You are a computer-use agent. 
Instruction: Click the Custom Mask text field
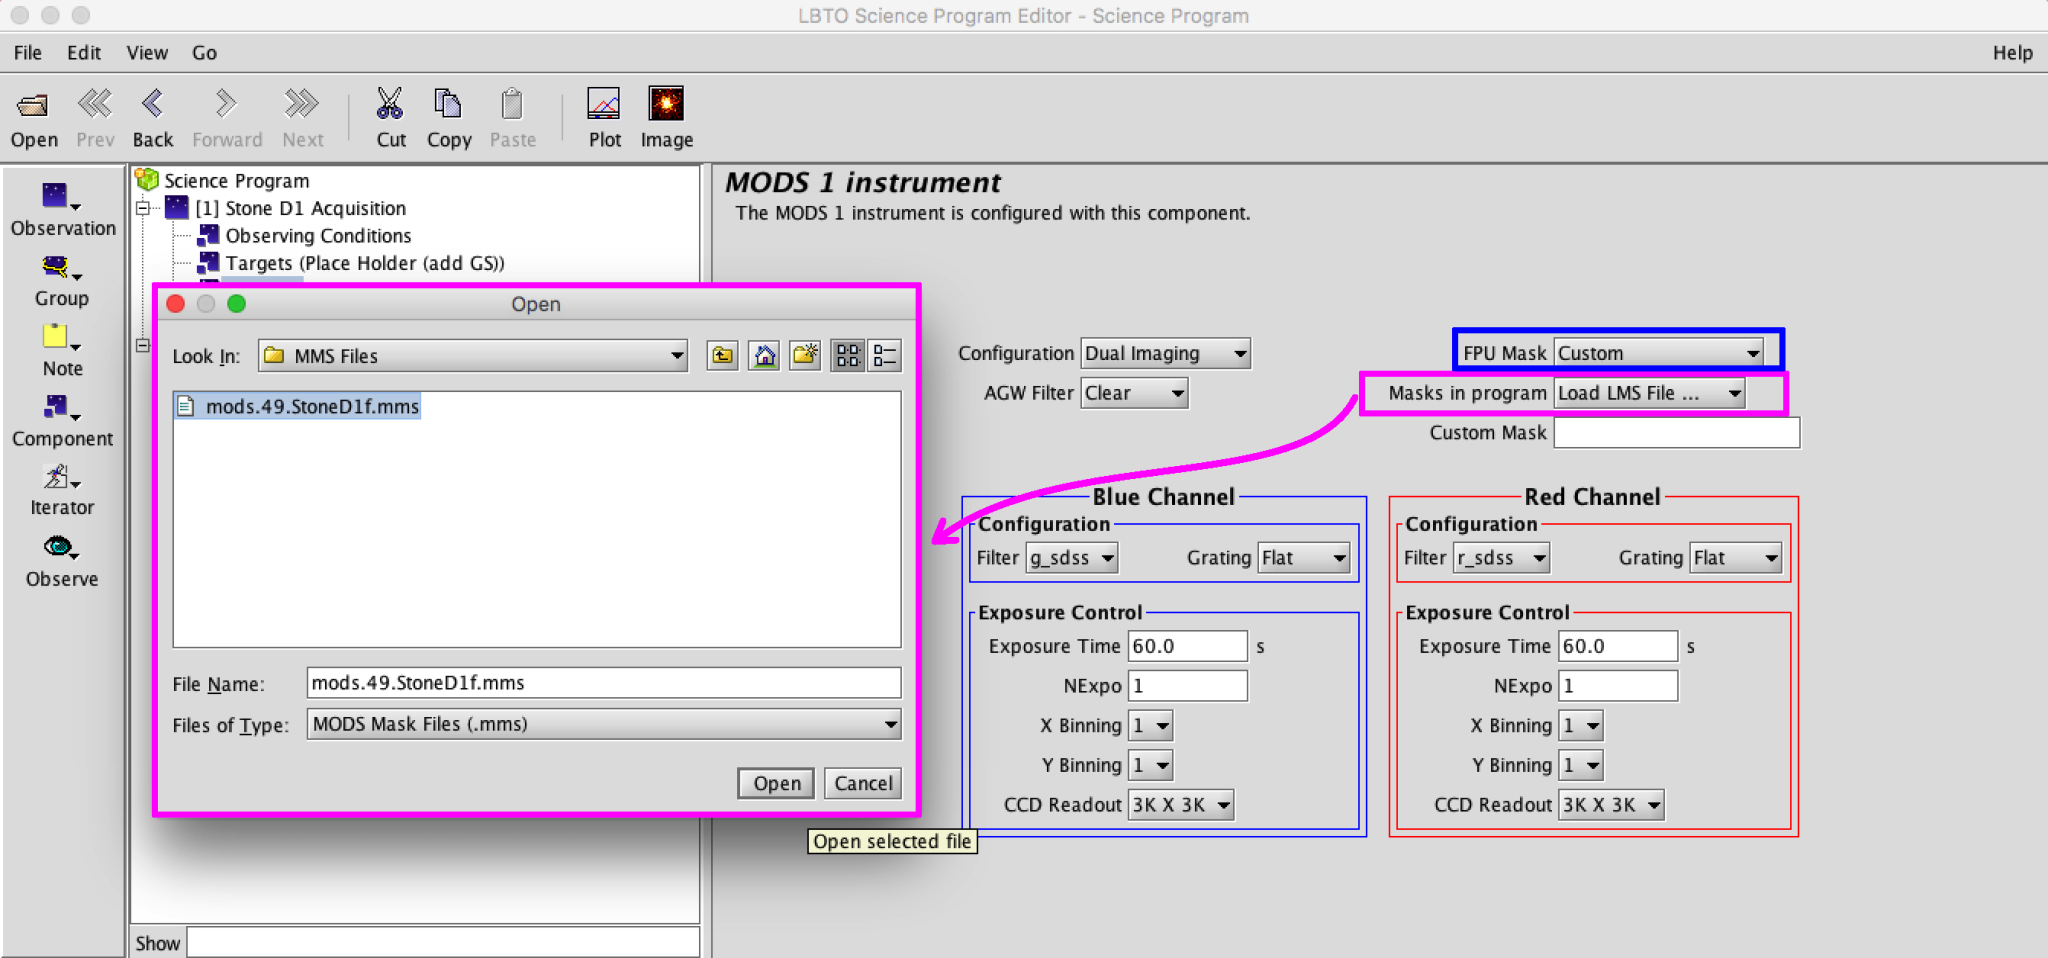tap(1677, 433)
